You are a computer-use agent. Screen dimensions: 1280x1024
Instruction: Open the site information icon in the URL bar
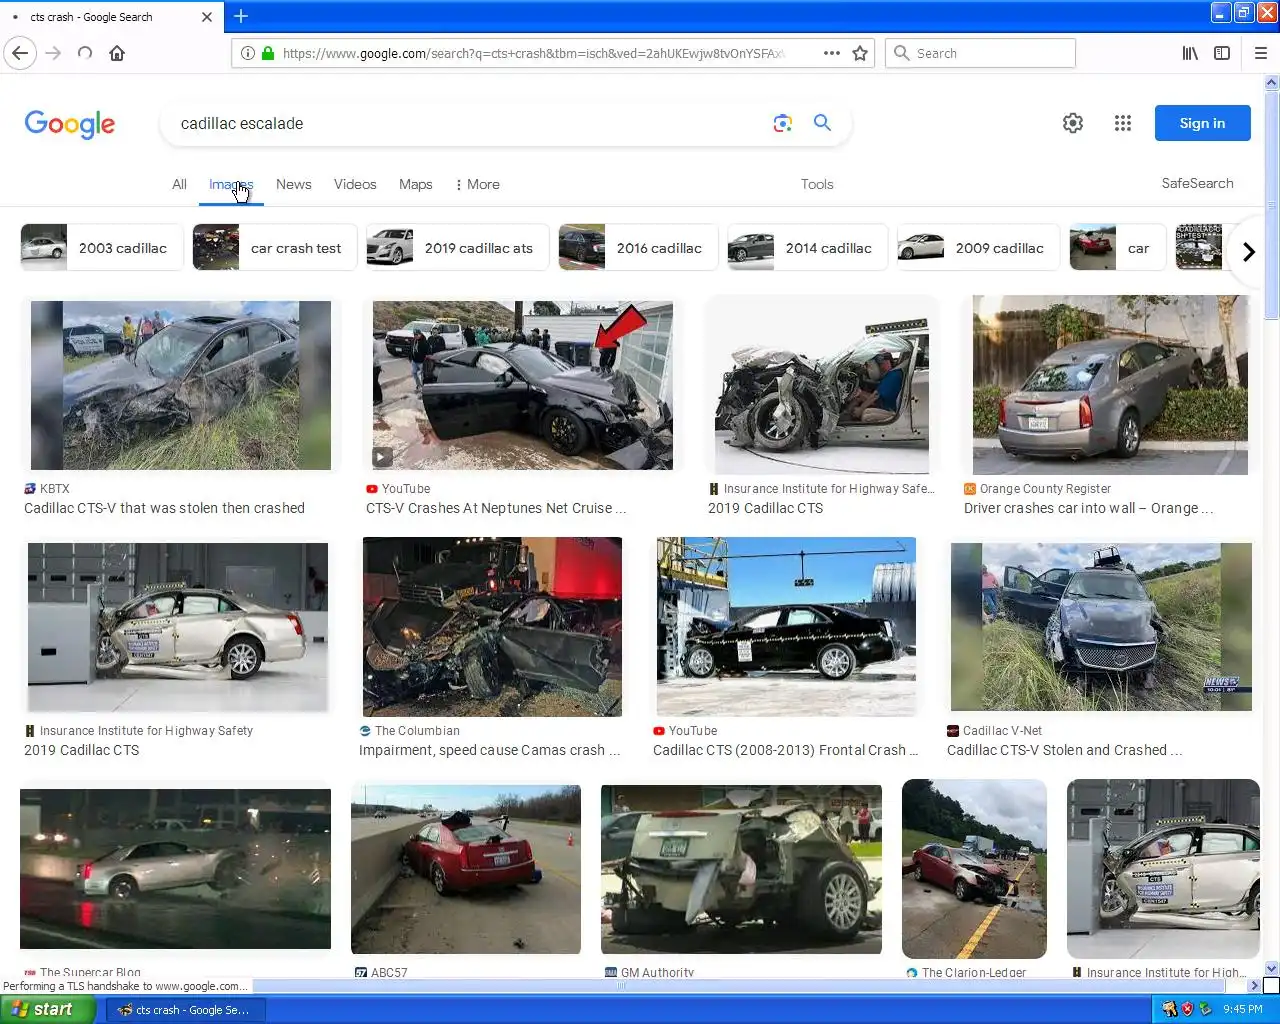248,53
